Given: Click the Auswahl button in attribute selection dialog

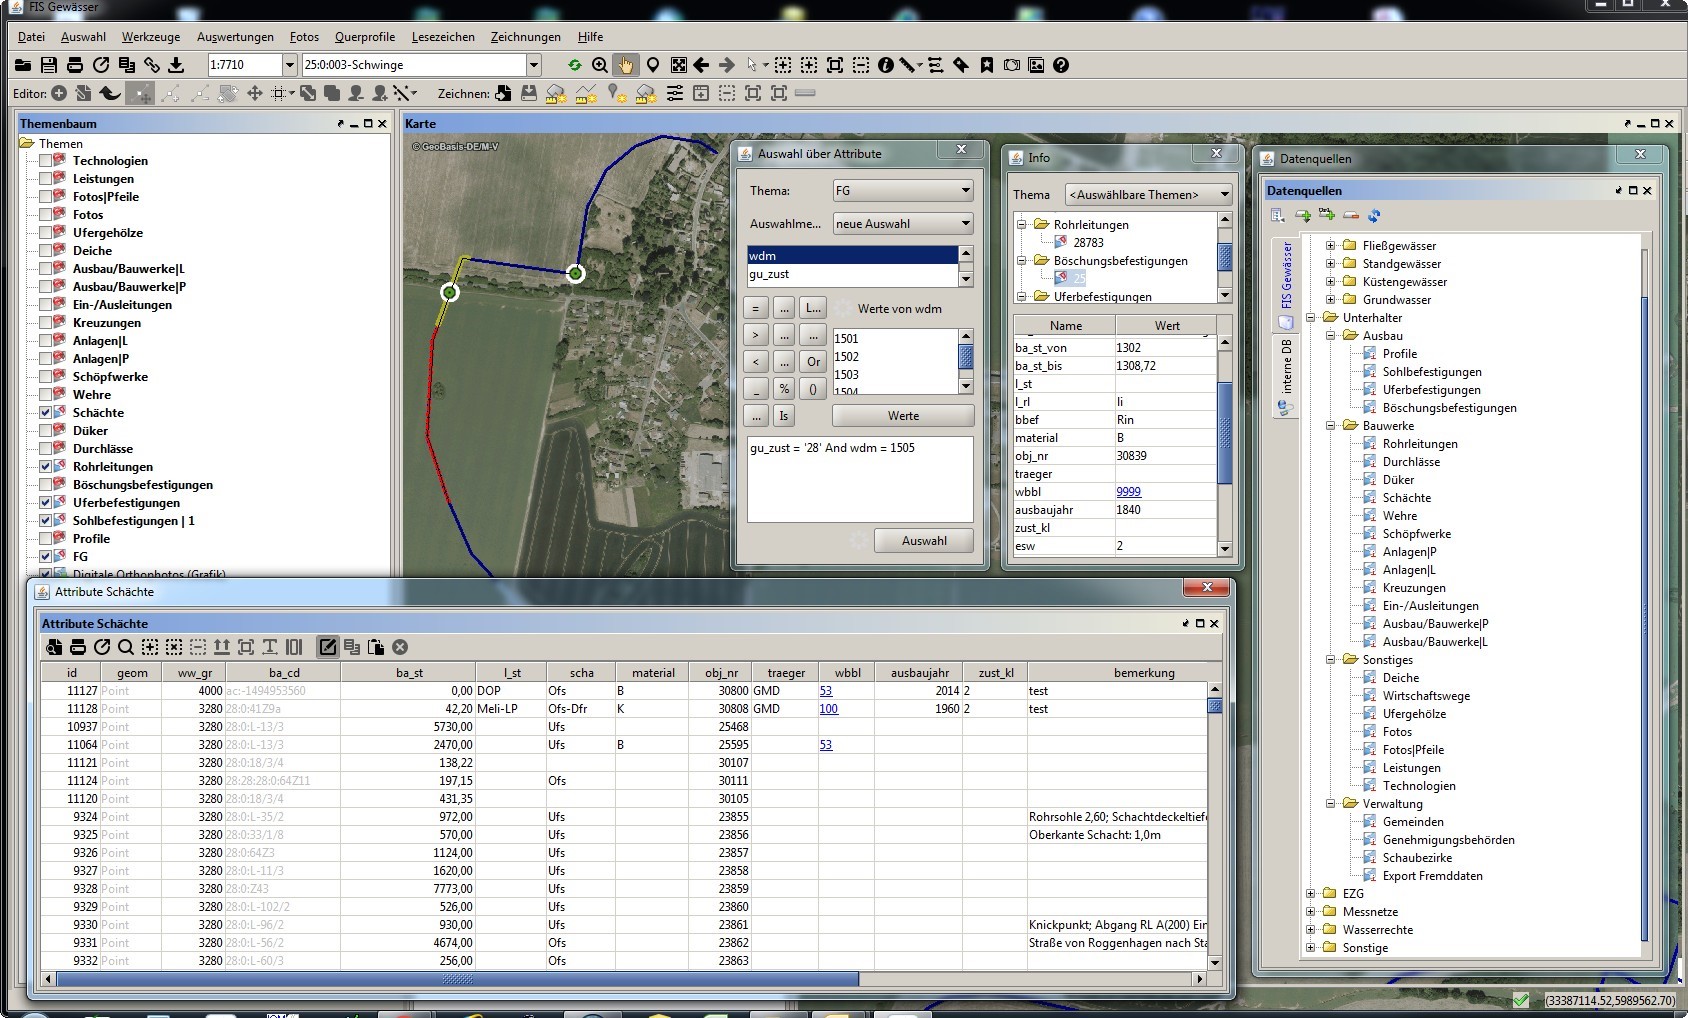Looking at the screenshot, I should point(924,541).
